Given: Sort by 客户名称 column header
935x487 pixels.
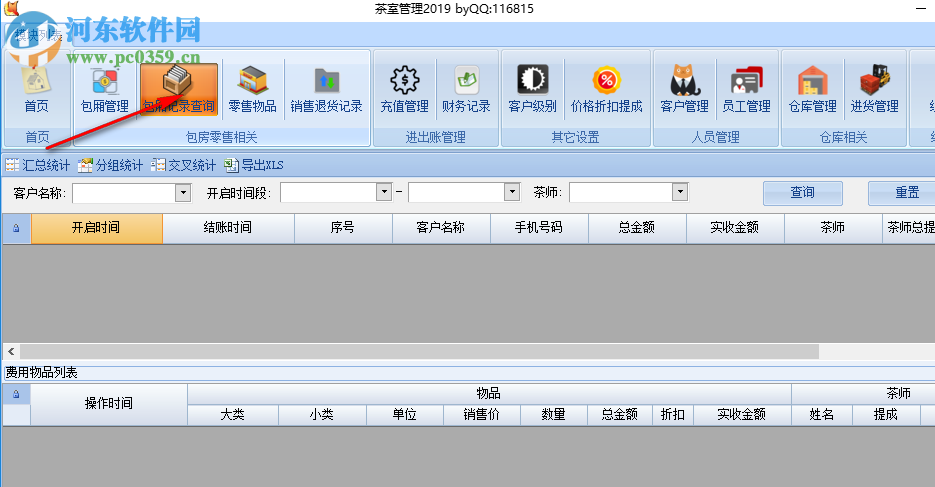Looking at the screenshot, I should tap(441, 228).
